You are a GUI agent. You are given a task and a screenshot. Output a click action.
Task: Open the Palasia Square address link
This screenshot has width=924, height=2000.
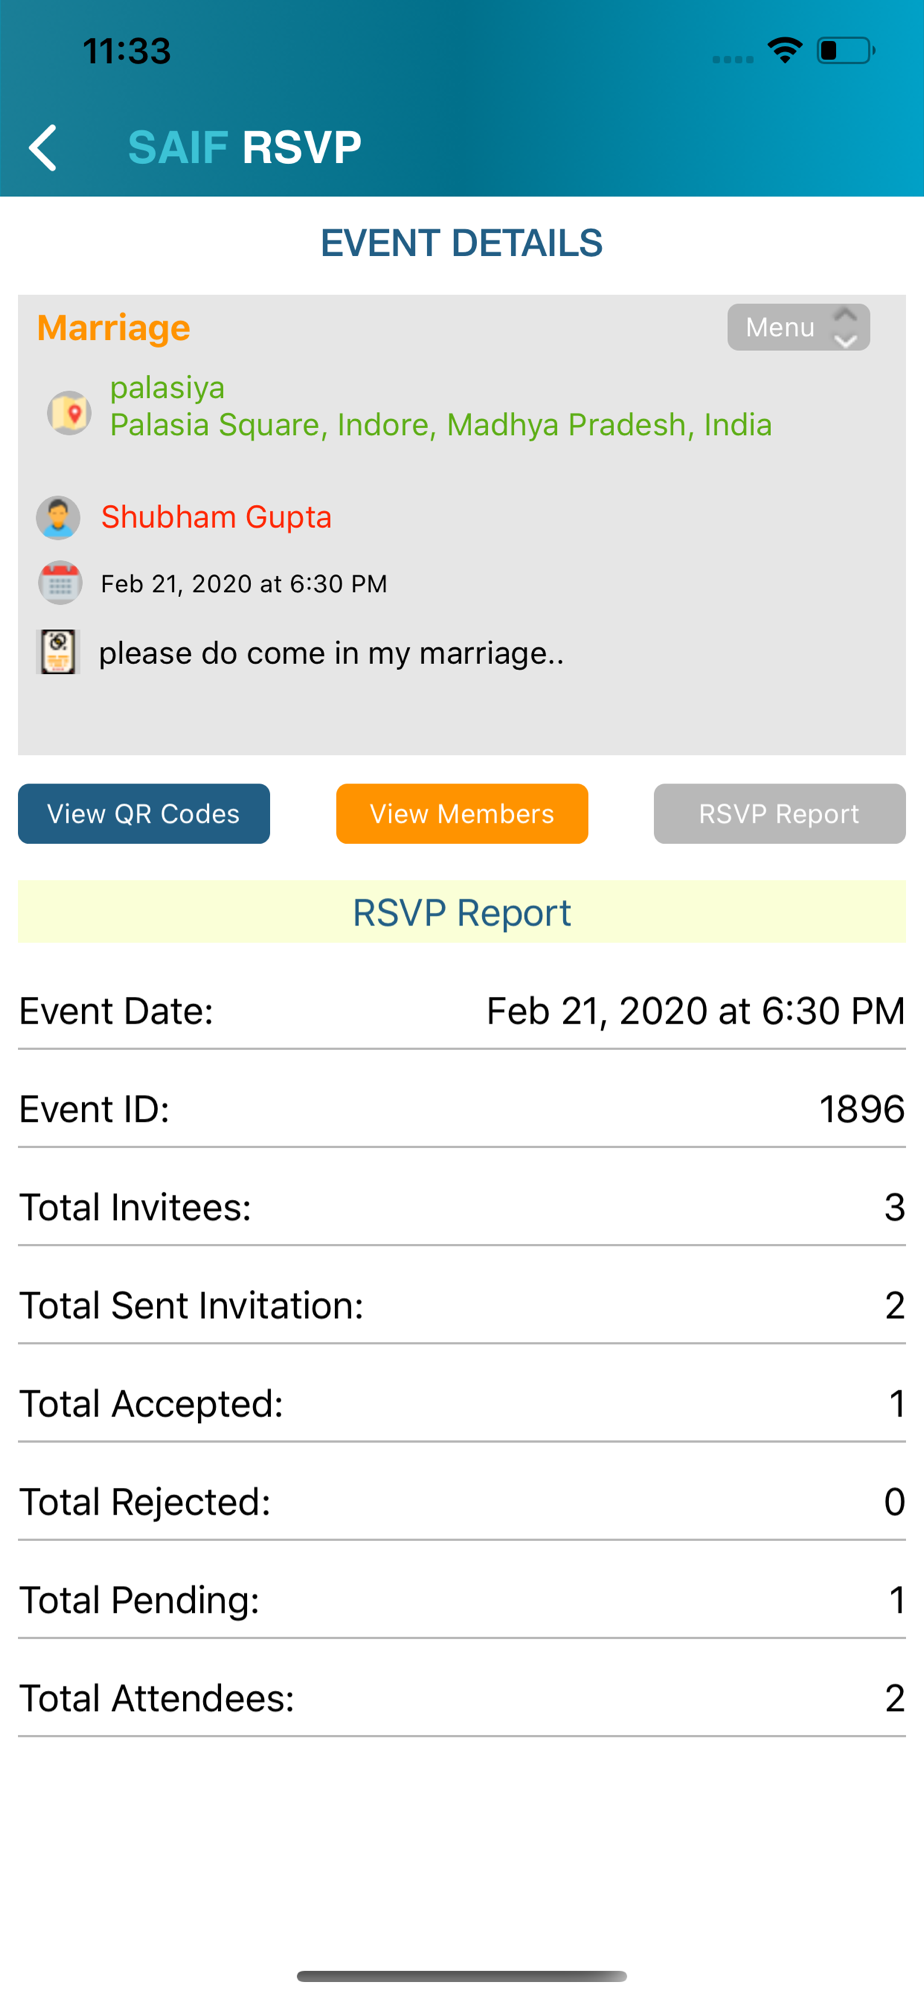tap(441, 425)
